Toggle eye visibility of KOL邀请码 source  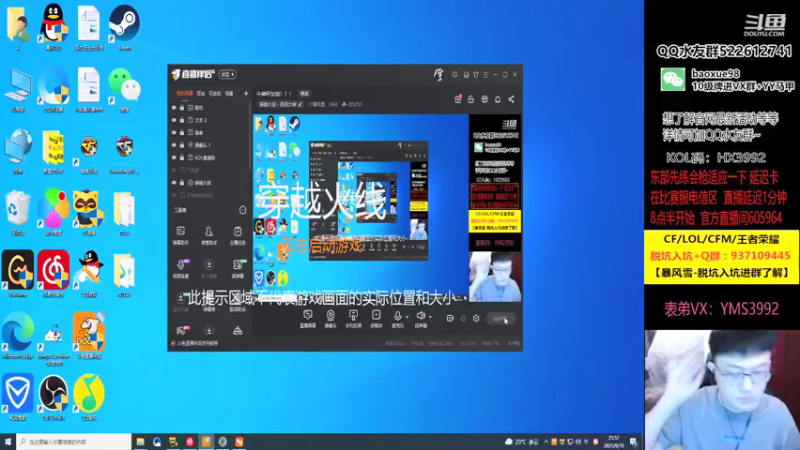click(x=174, y=158)
